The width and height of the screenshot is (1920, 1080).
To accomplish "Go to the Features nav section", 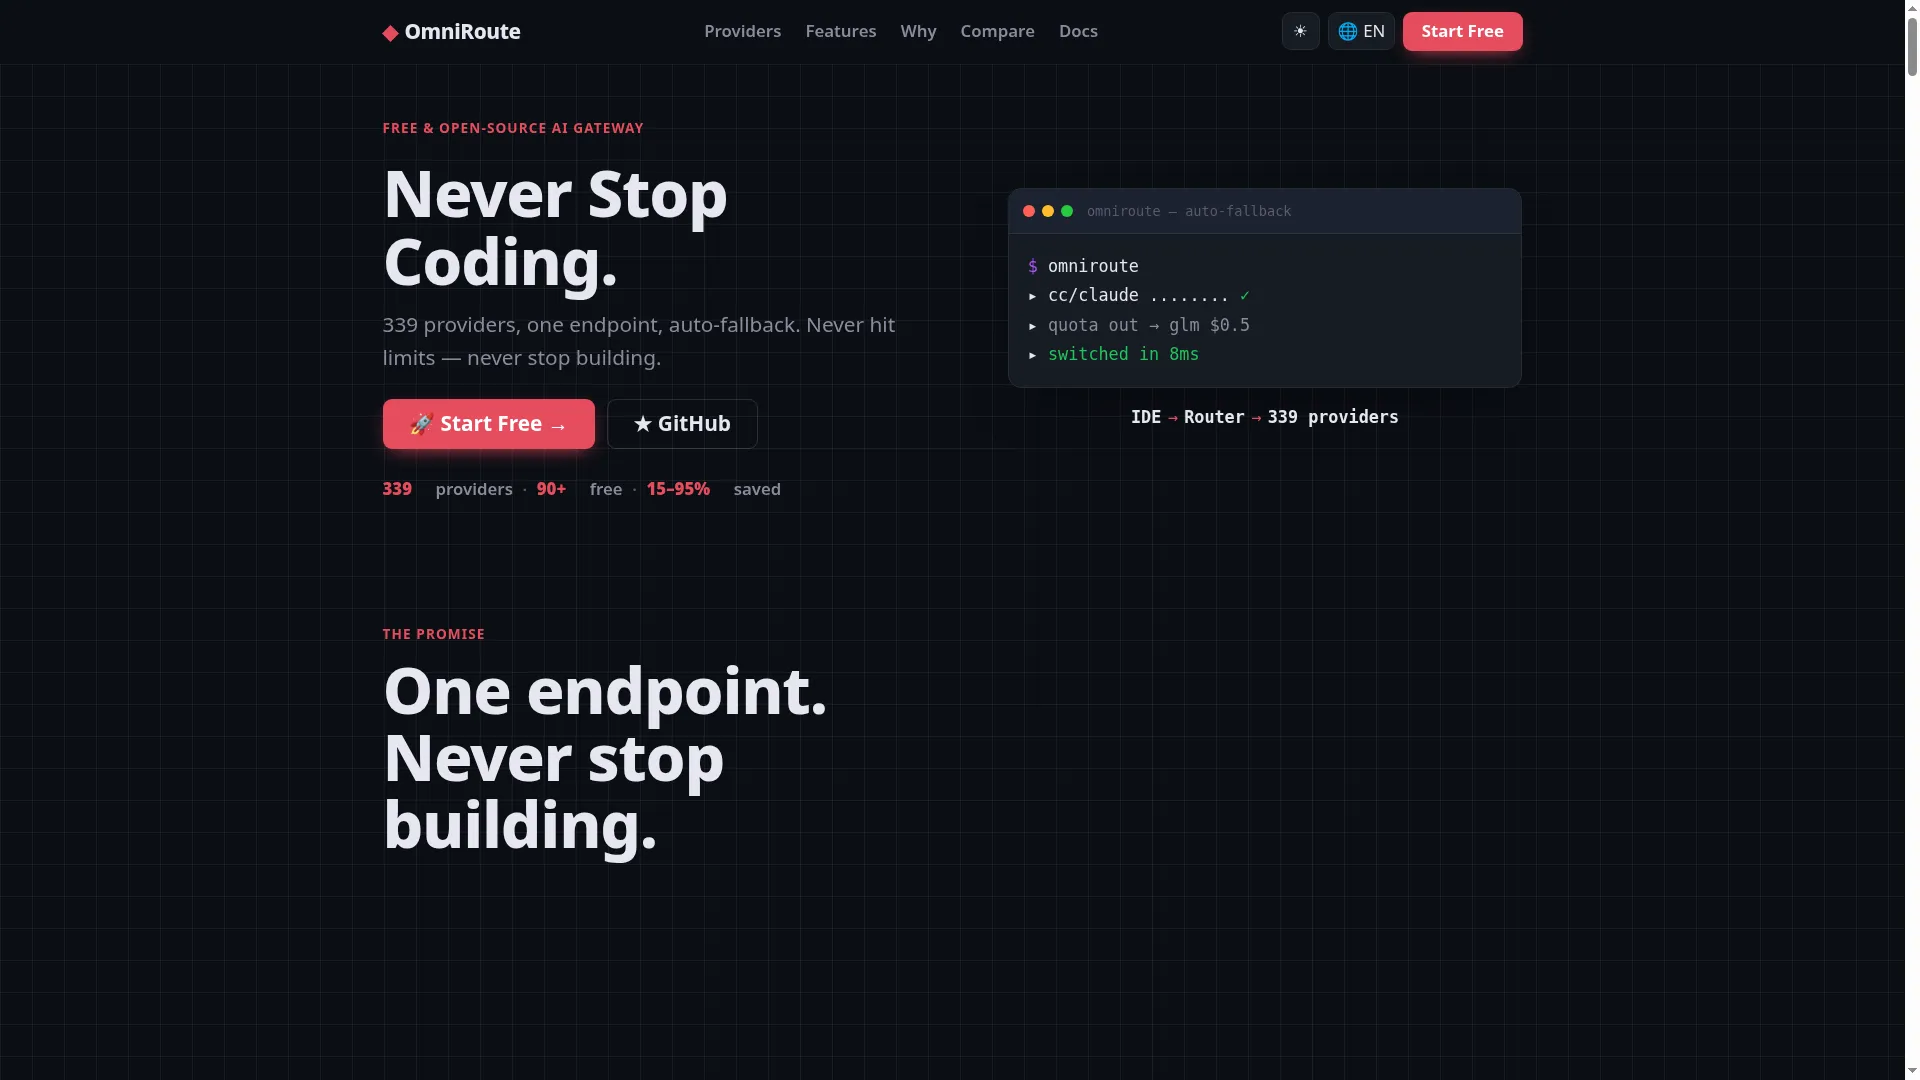I will coord(841,31).
